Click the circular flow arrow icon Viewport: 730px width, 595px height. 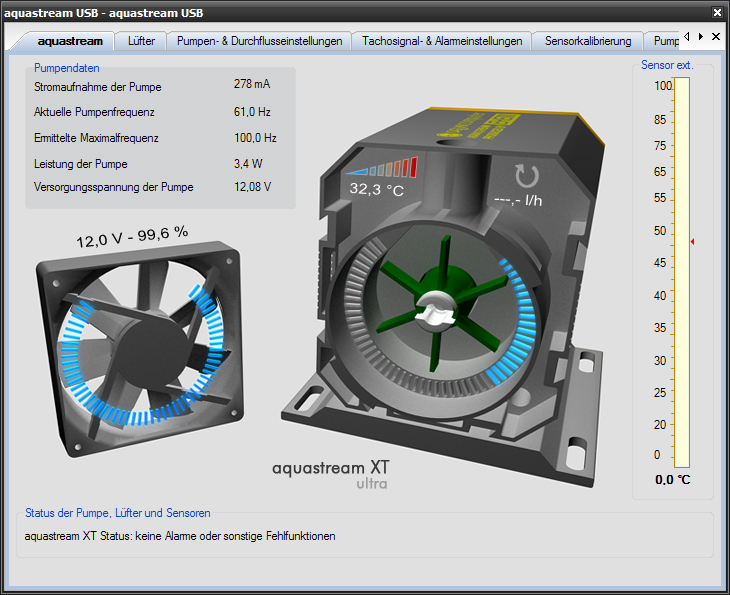coord(526,174)
